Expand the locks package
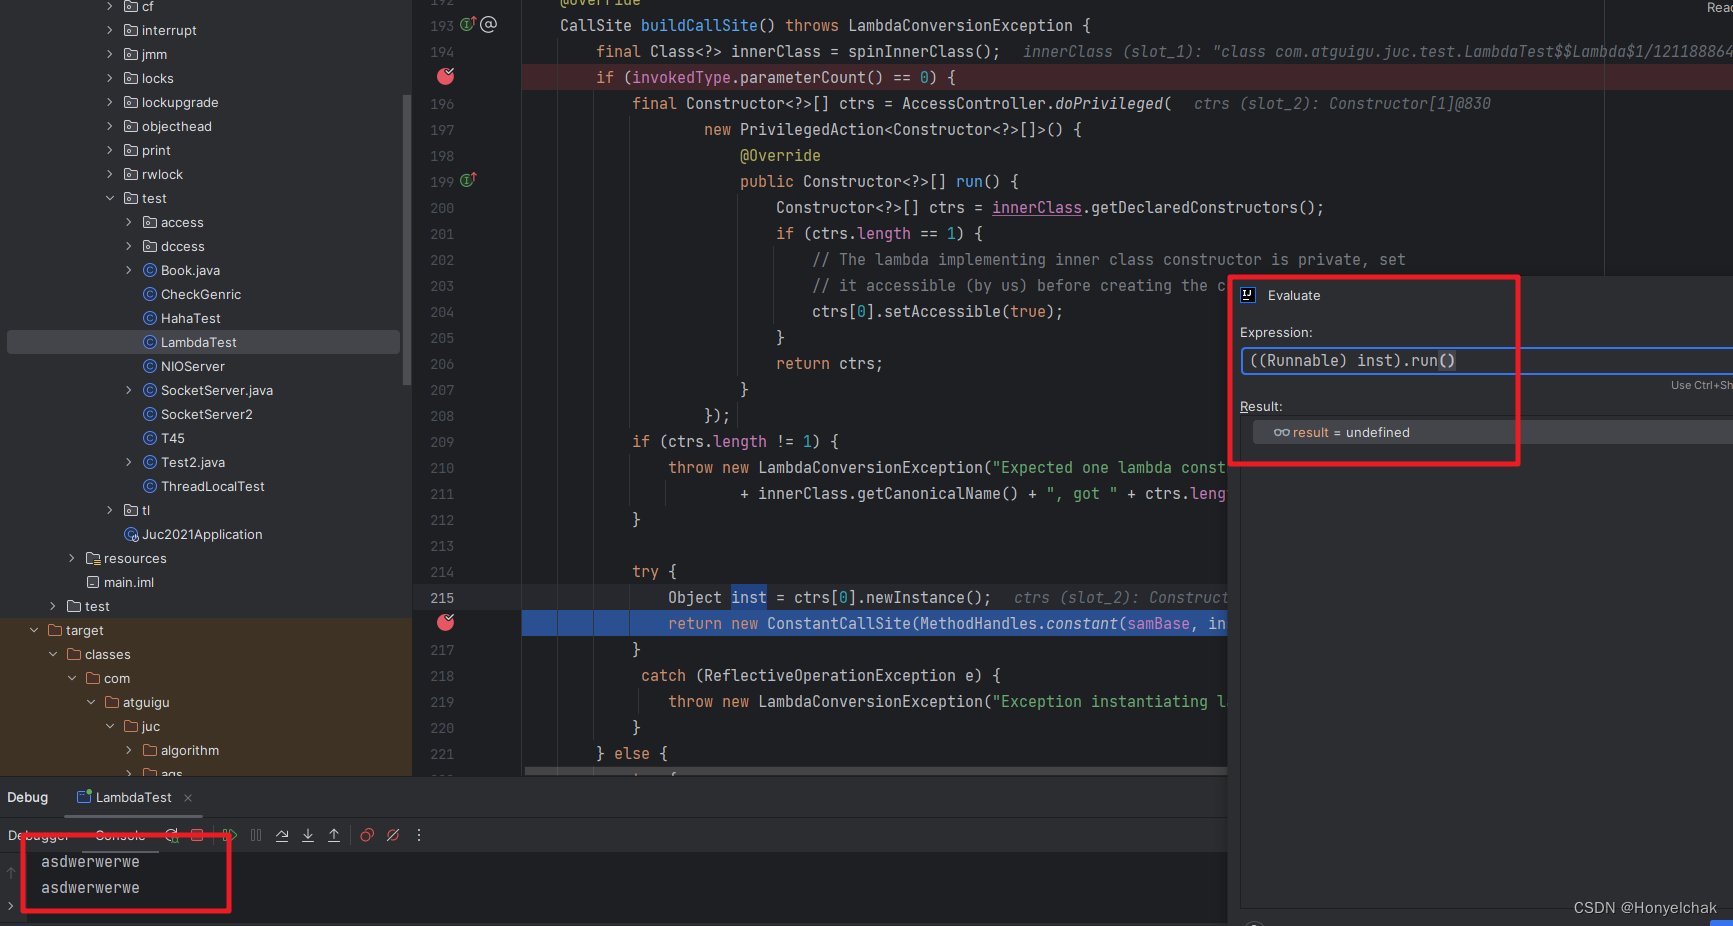Screen dimensions: 1733x926 110,78
